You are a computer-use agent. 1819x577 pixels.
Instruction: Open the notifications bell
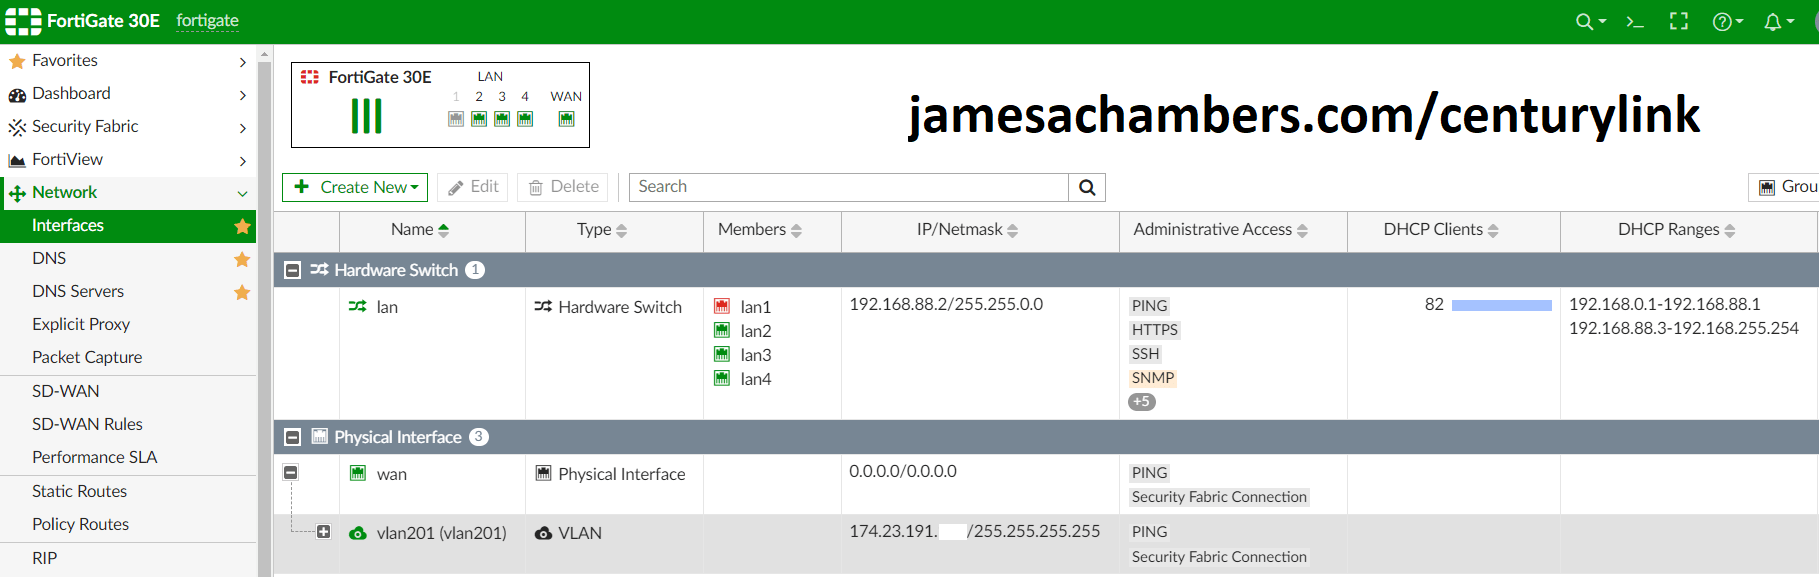[1778, 21]
